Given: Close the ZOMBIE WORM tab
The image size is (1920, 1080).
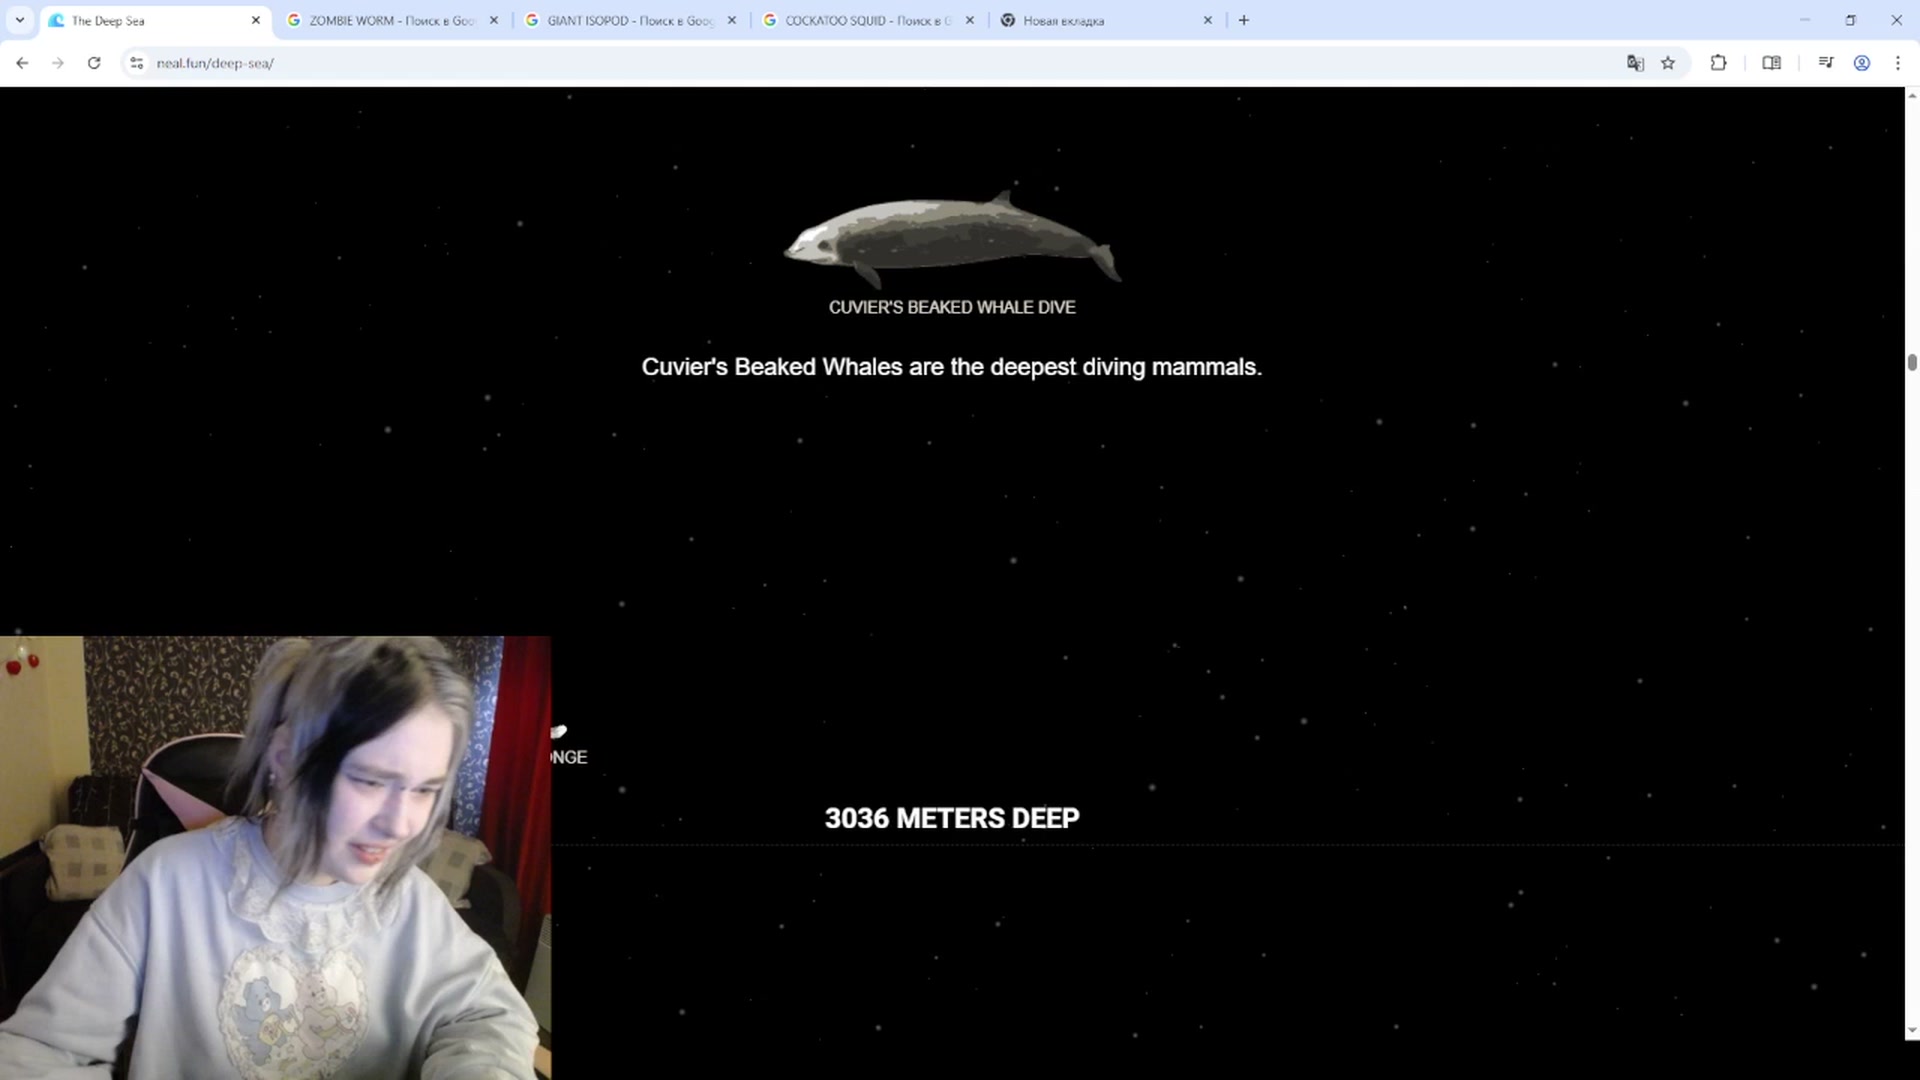Looking at the screenshot, I should pyautogui.click(x=493, y=20).
